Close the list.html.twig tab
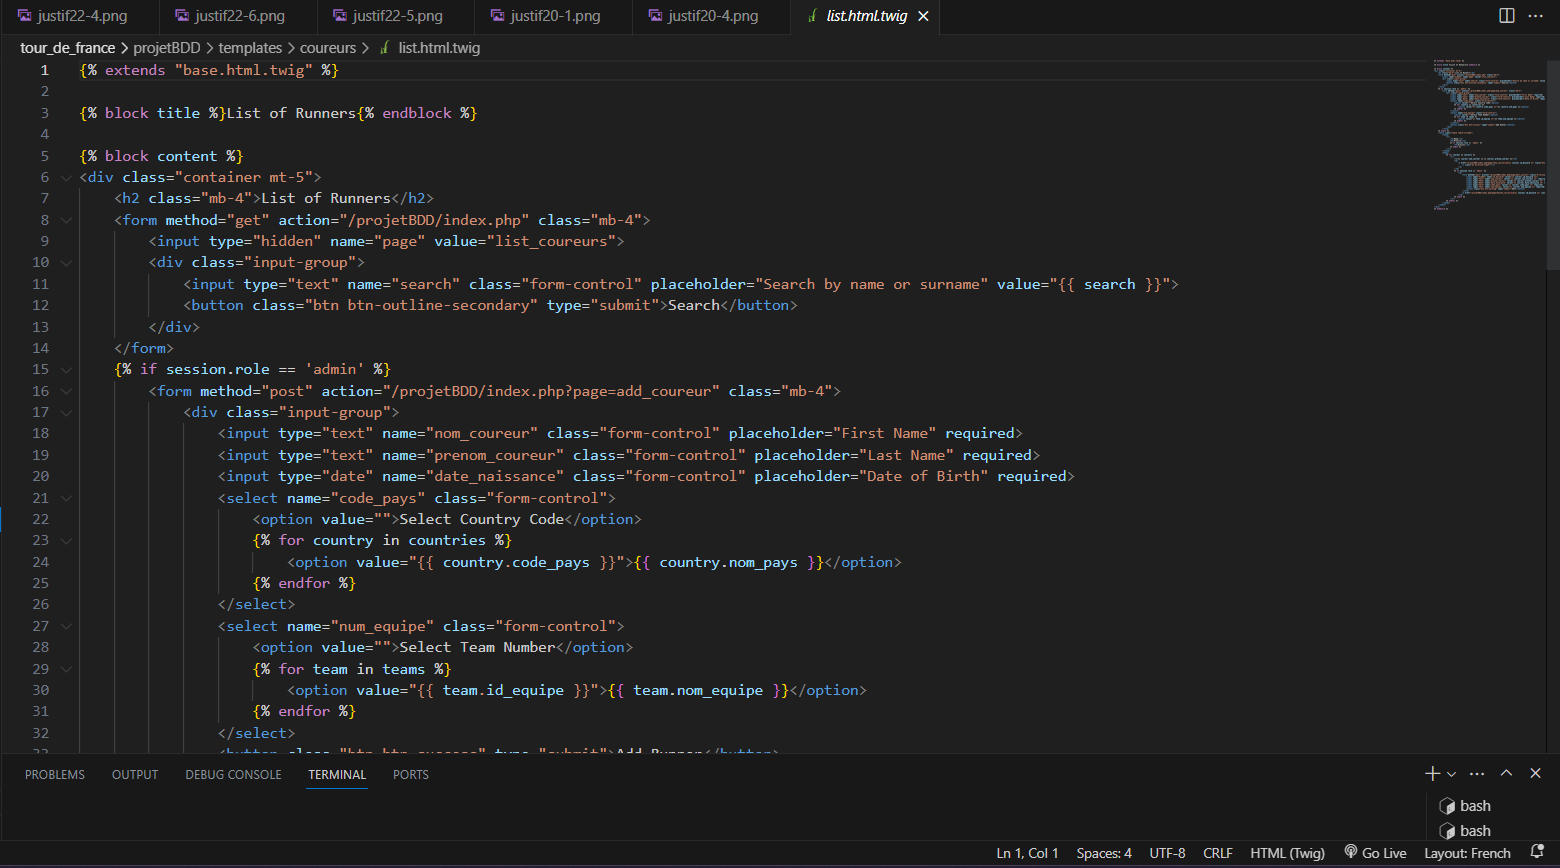This screenshot has width=1560, height=868. point(923,16)
